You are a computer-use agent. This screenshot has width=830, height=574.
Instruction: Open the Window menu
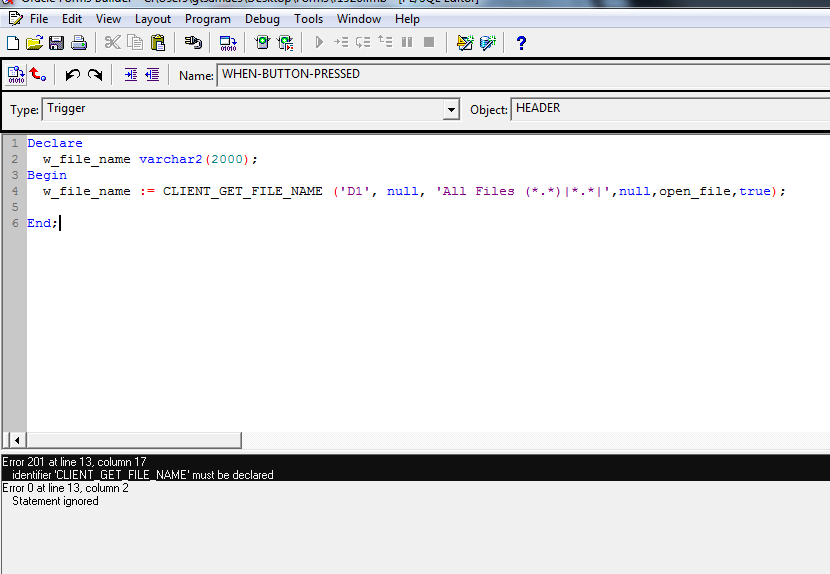point(359,19)
